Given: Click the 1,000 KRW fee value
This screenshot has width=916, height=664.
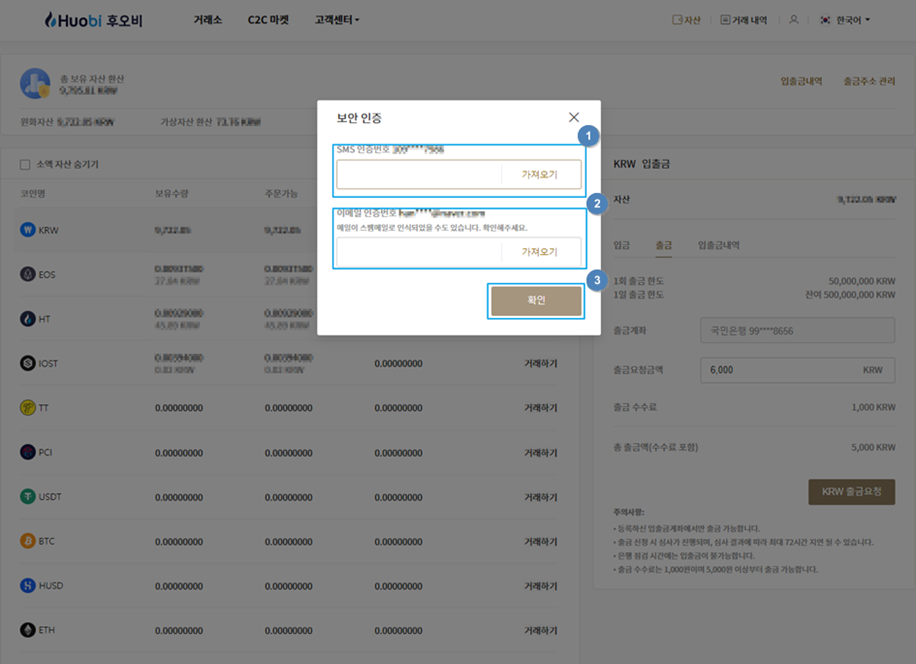Looking at the screenshot, I should tap(873, 407).
